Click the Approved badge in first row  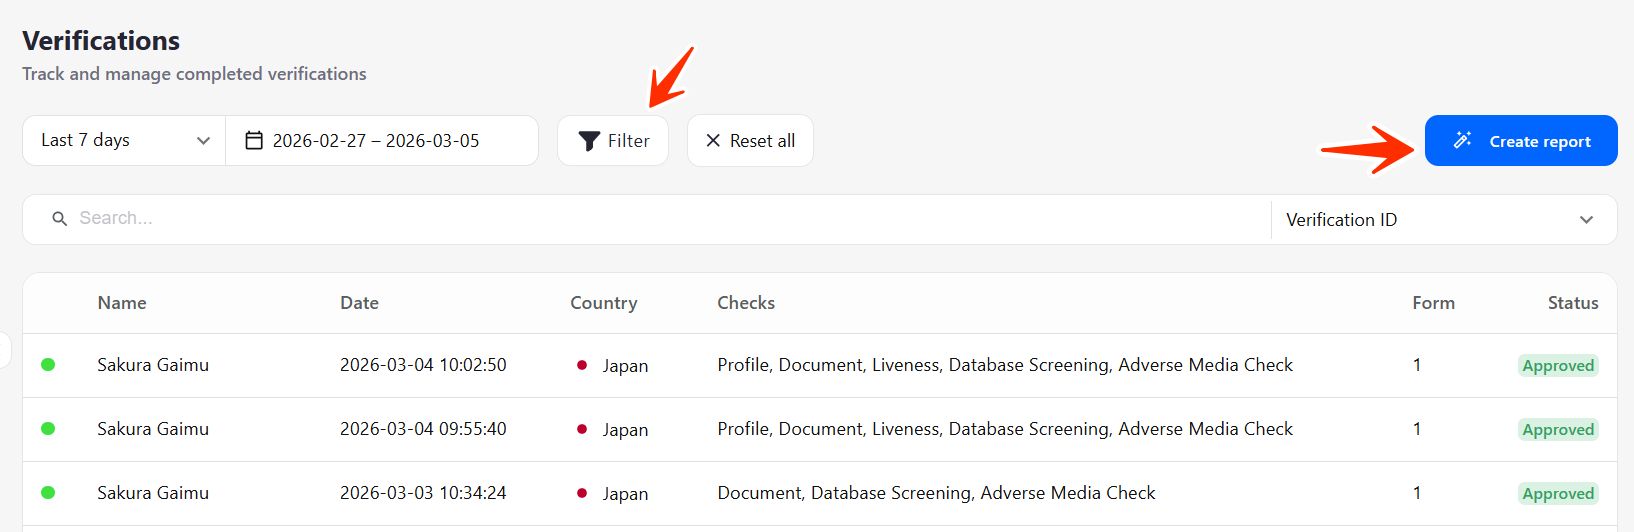click(x=1557, y=366)
